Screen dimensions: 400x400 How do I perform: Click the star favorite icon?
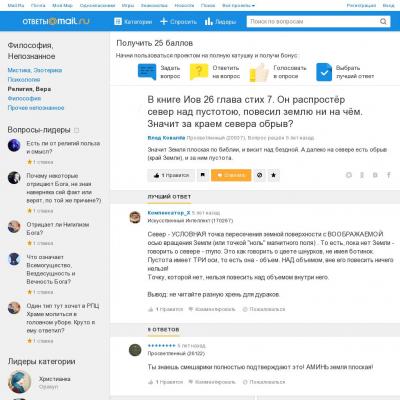[x=273, y=175]
